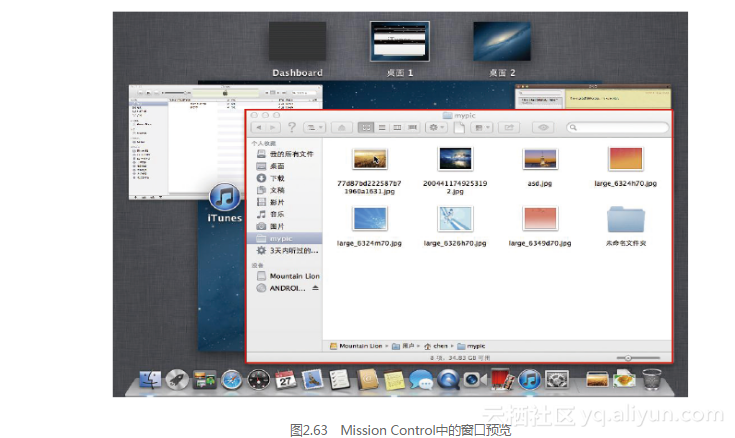
Task: Select large_6326h70.jpg thumbnail
Action: point(455,219)
